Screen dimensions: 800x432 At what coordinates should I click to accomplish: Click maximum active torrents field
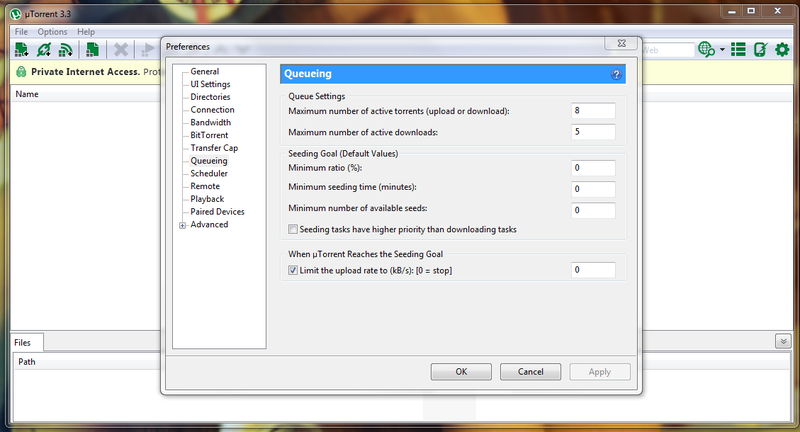593,111
